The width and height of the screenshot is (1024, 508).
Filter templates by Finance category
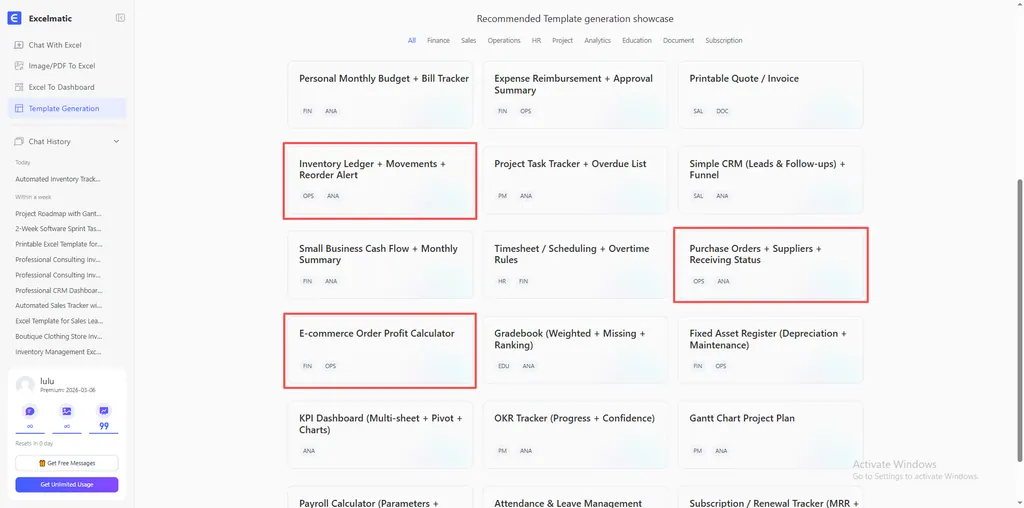click(x=438, y=41)
